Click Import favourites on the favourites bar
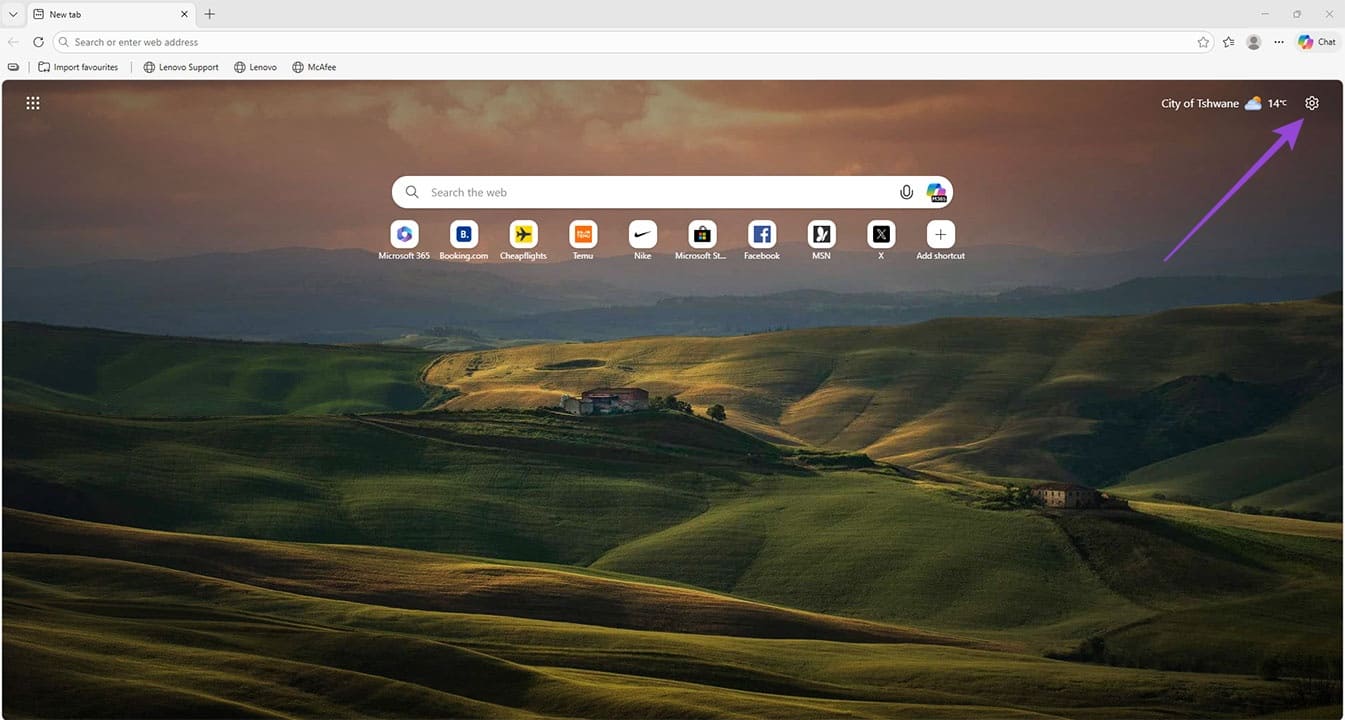This screenshot has width=1345, height=720. tap(78, 66)
